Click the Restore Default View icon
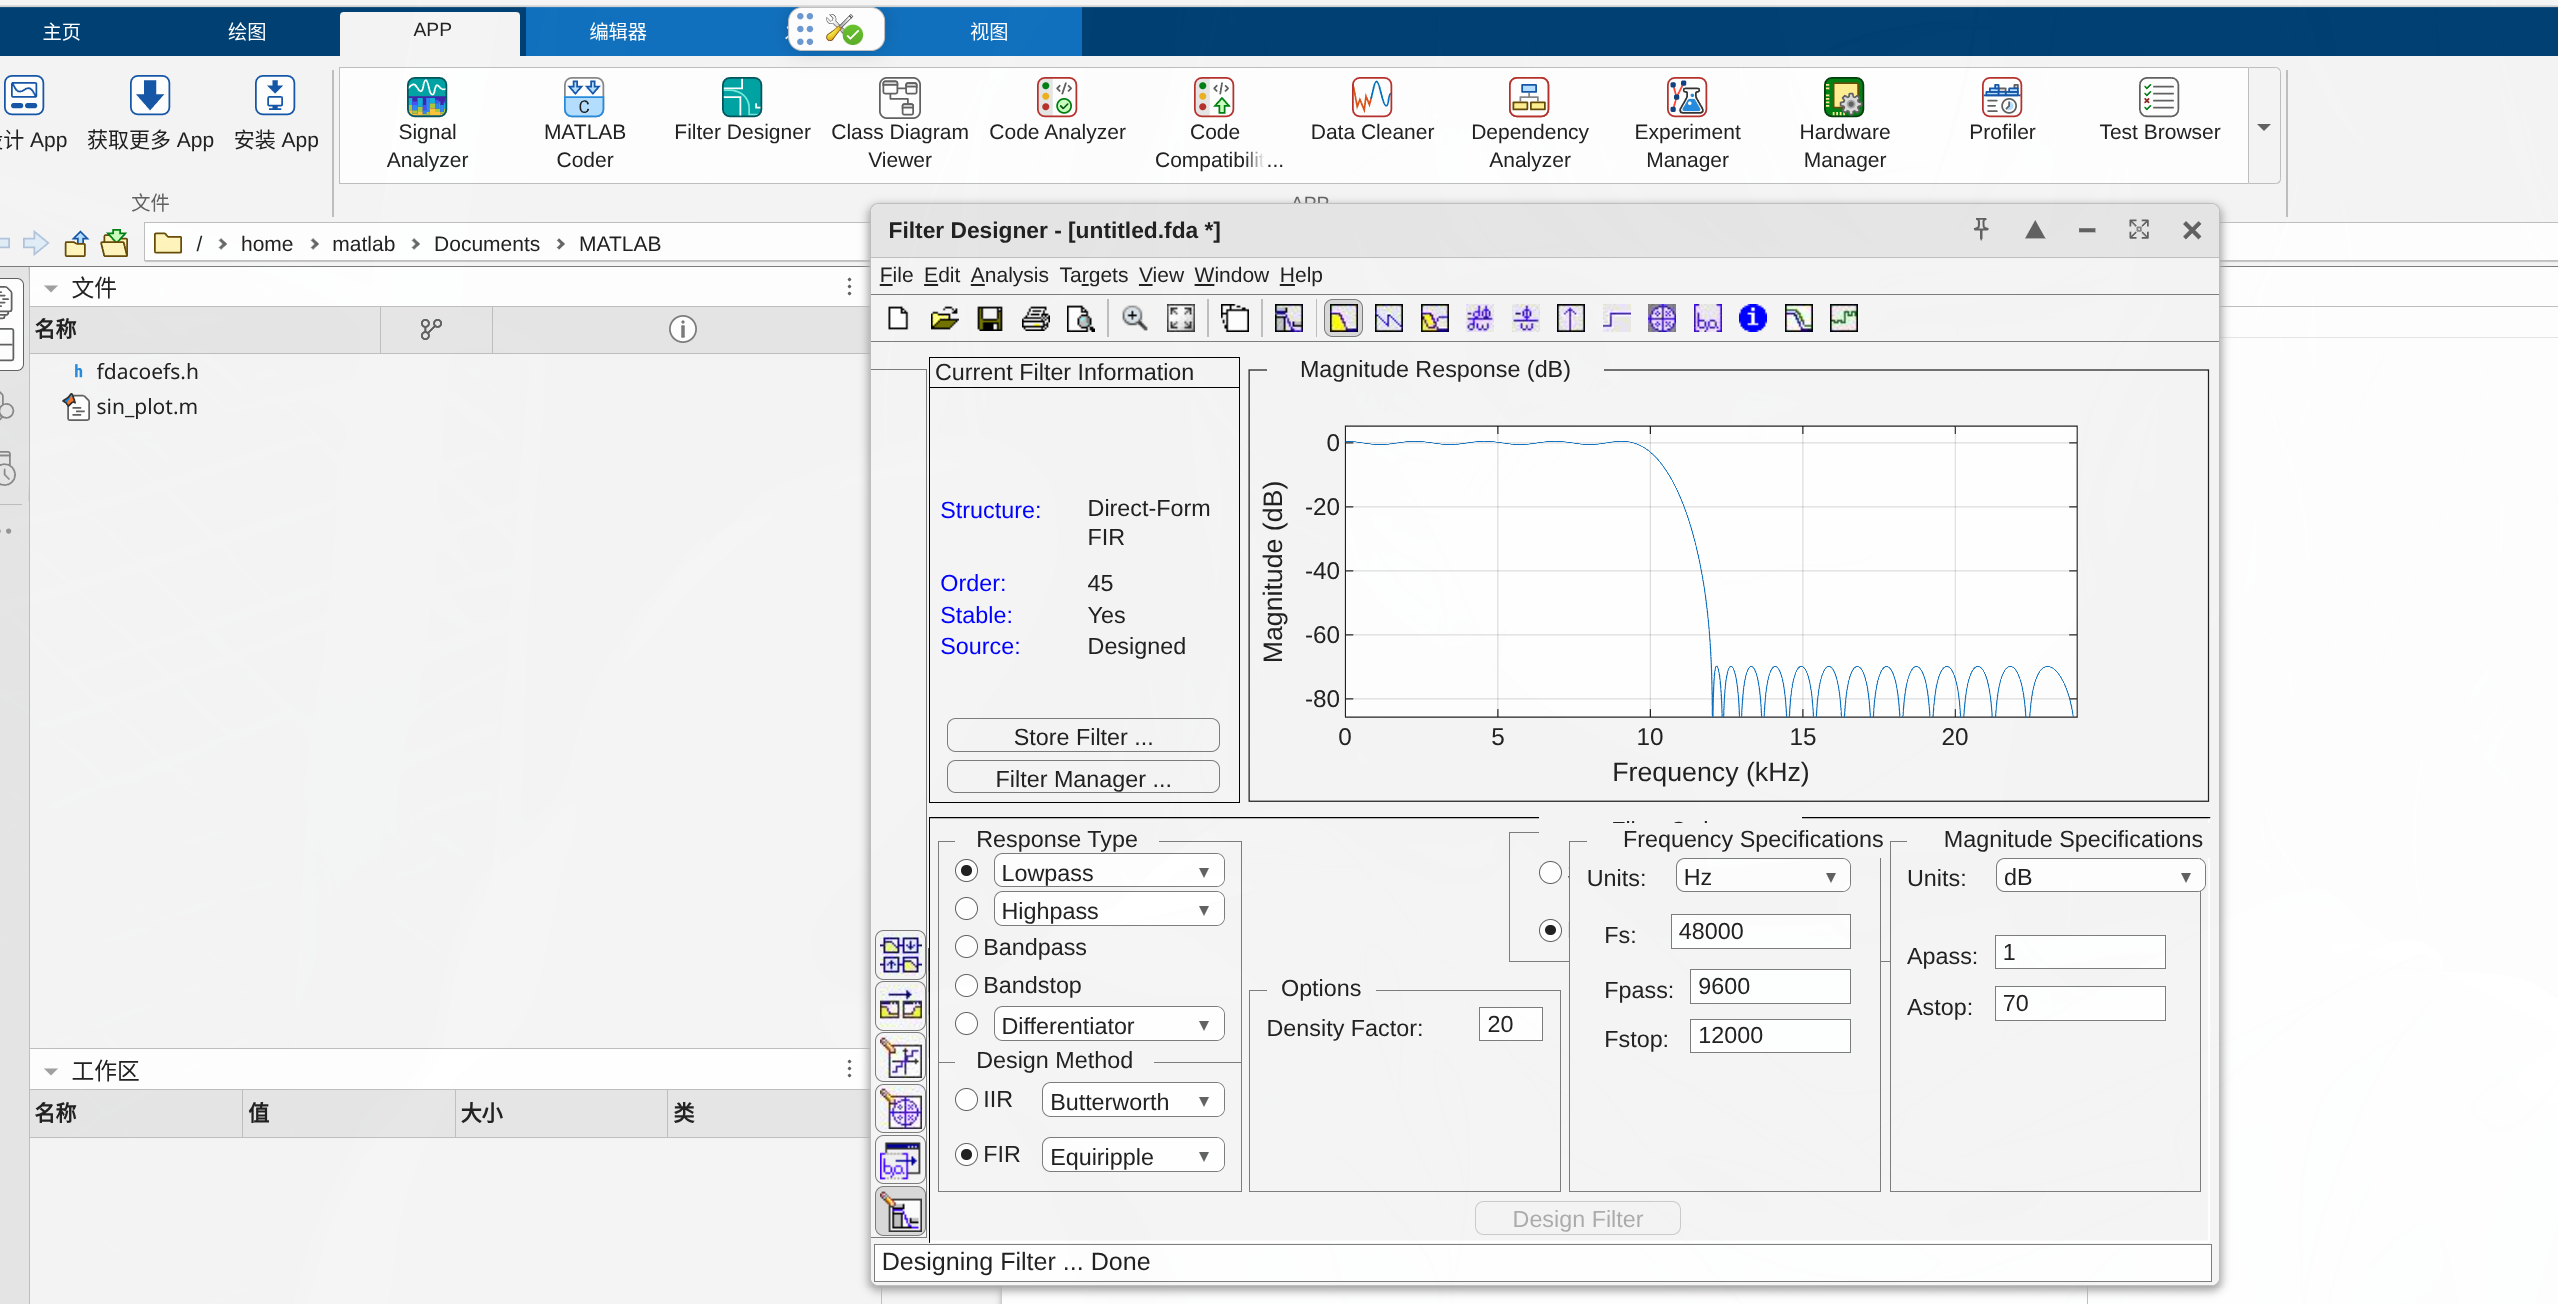 [1181, 319]
